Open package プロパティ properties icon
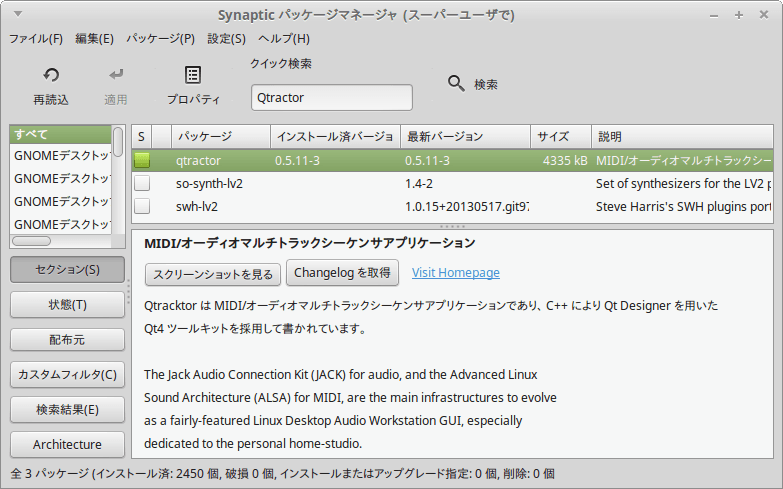Image resolution: width=783 pixels, height=489 pixels. tap(193, 75)
